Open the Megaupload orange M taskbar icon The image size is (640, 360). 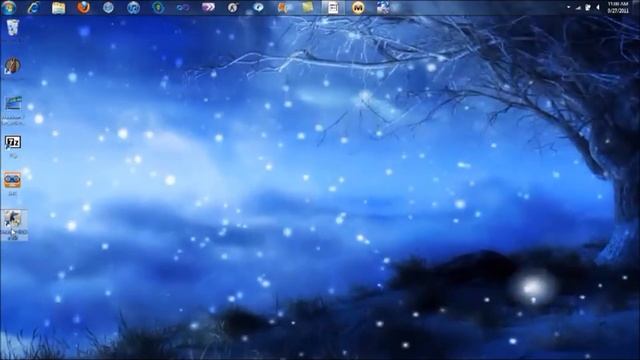point(358,7)
